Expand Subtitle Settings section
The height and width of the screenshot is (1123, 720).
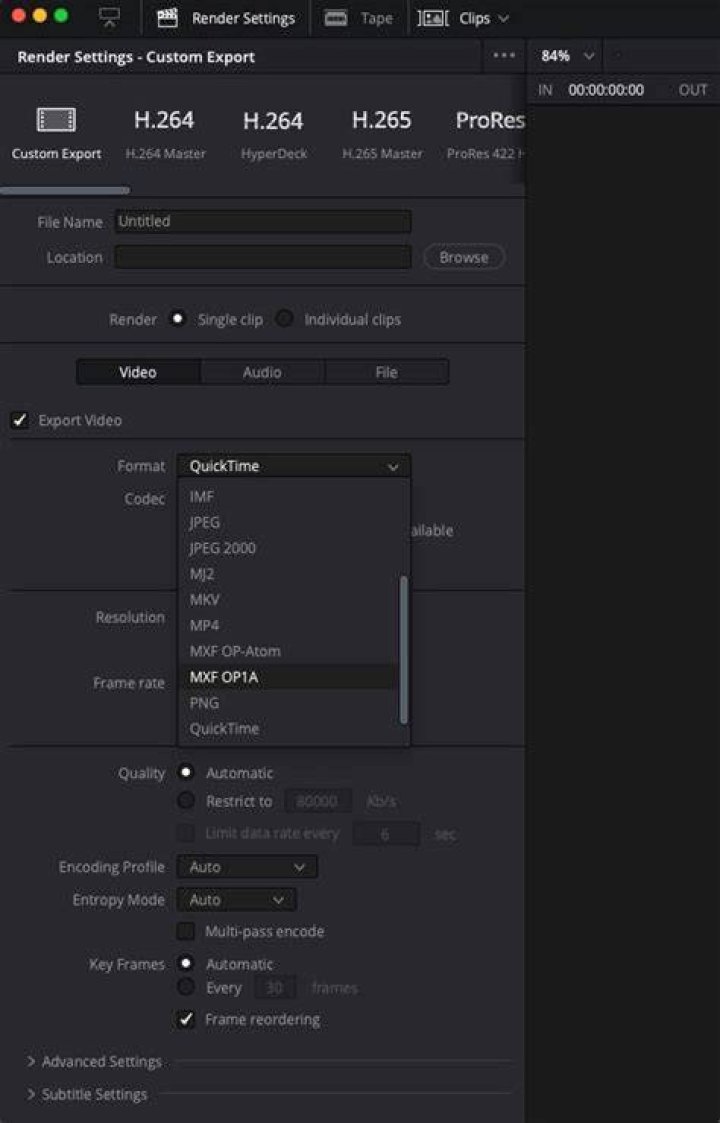tap(87, 1094)
